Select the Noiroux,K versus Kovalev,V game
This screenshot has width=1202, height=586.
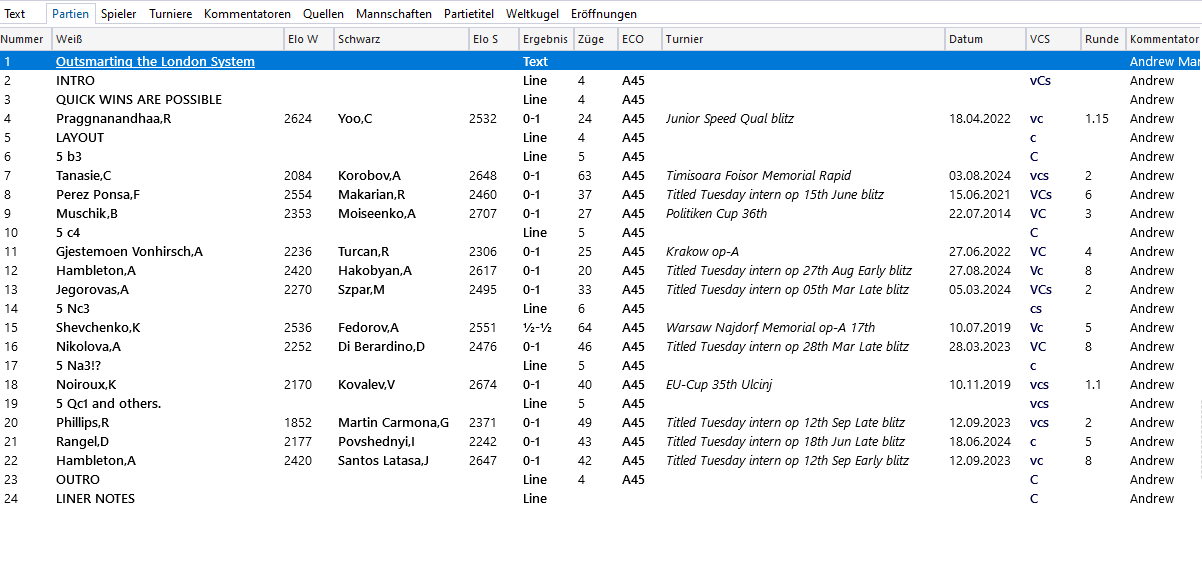(x=86, y=385)
